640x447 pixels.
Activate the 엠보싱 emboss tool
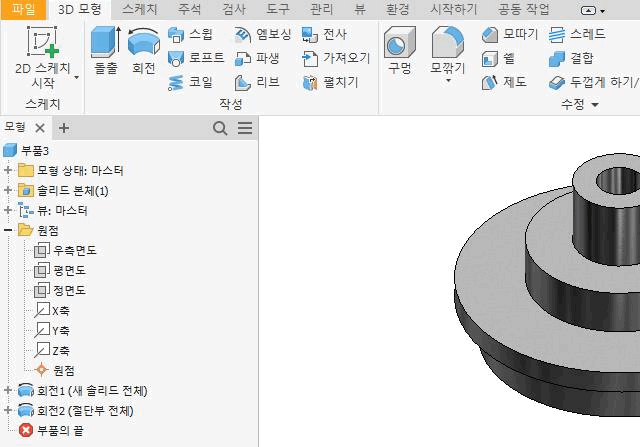click(x=263, y=34)
